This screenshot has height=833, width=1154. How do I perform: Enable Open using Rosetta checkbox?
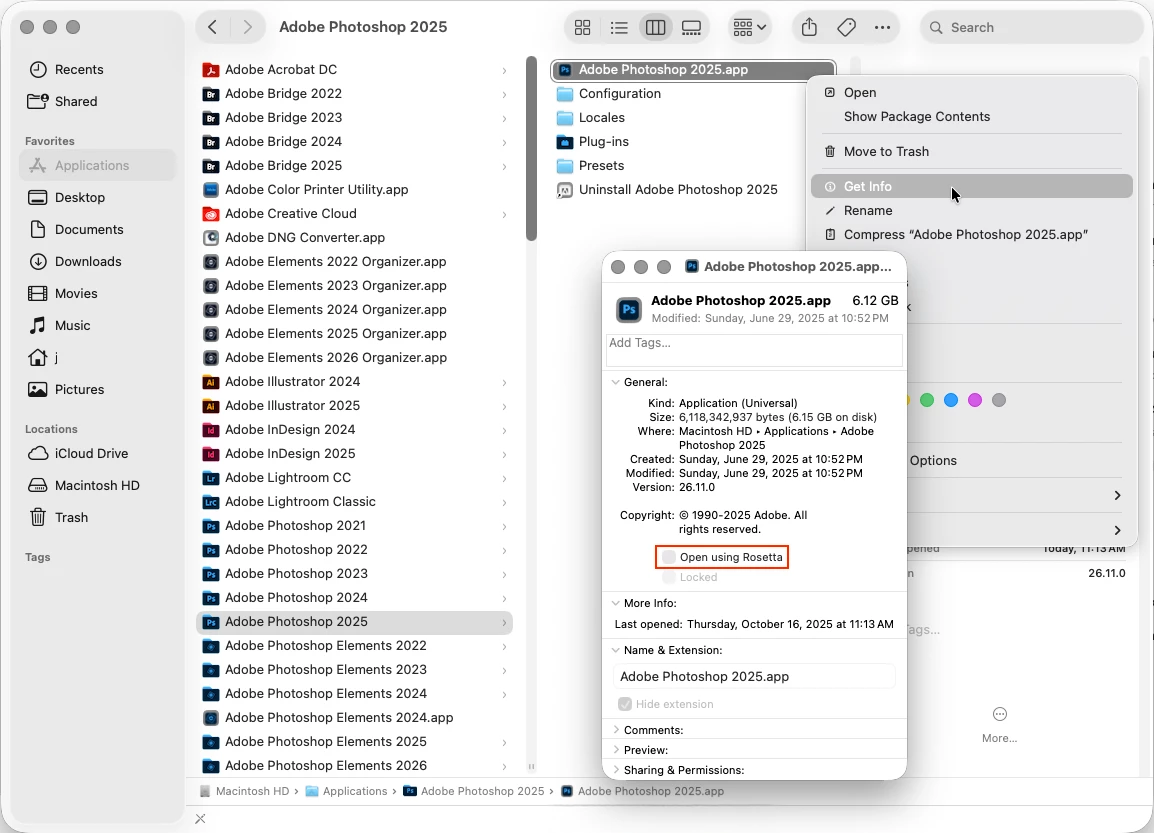tap(669, 557)
